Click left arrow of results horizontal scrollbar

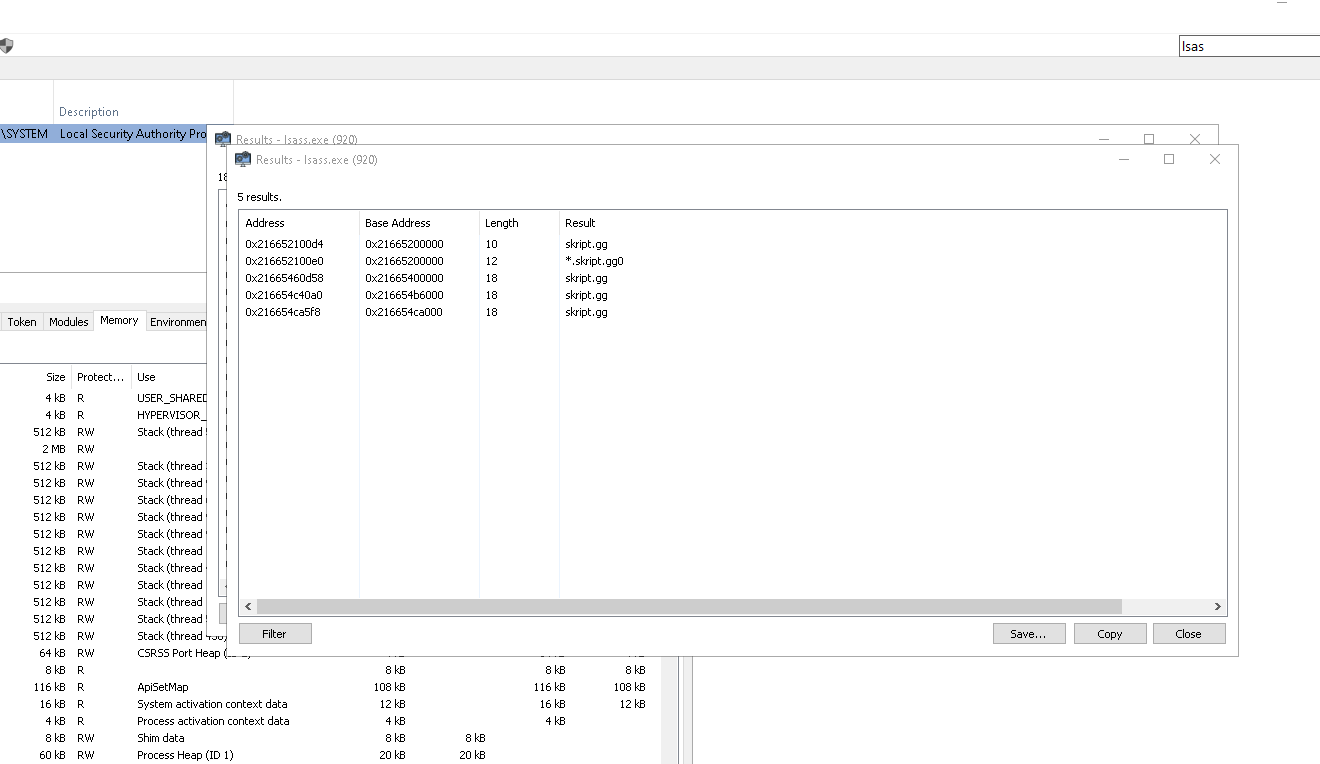(x=247, y=606)
